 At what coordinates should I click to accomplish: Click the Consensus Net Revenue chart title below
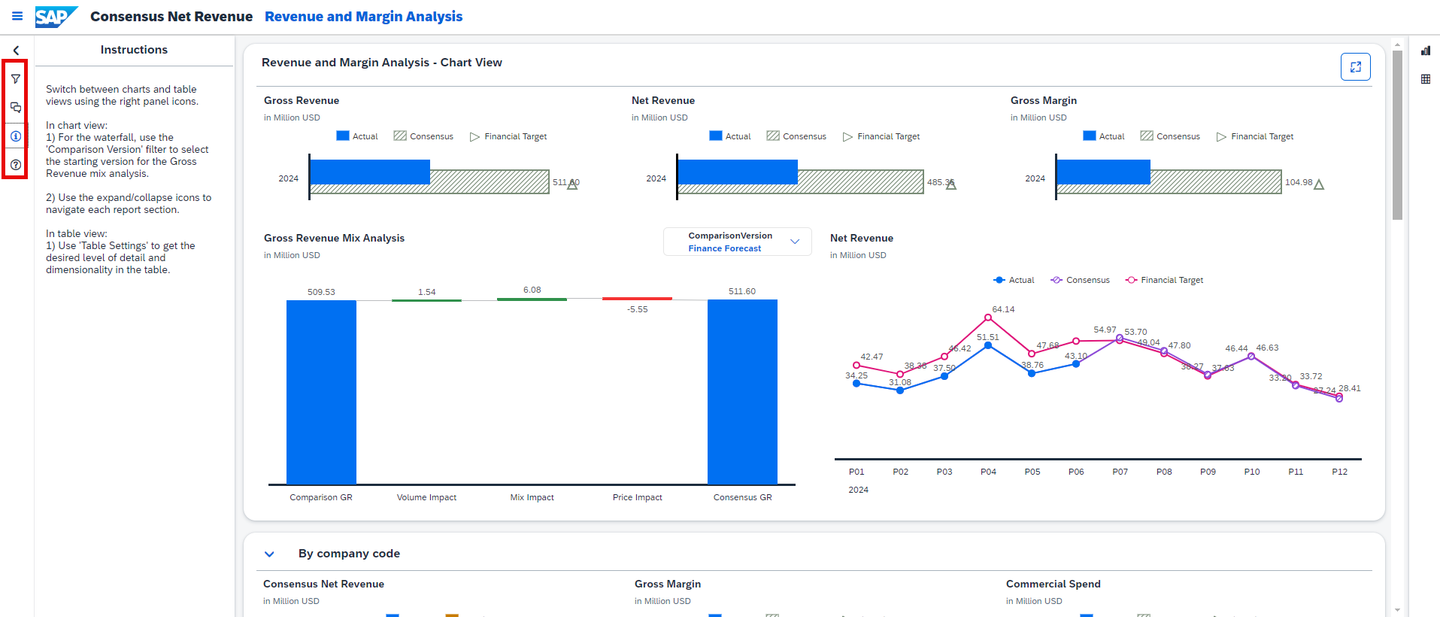[324, 584]
